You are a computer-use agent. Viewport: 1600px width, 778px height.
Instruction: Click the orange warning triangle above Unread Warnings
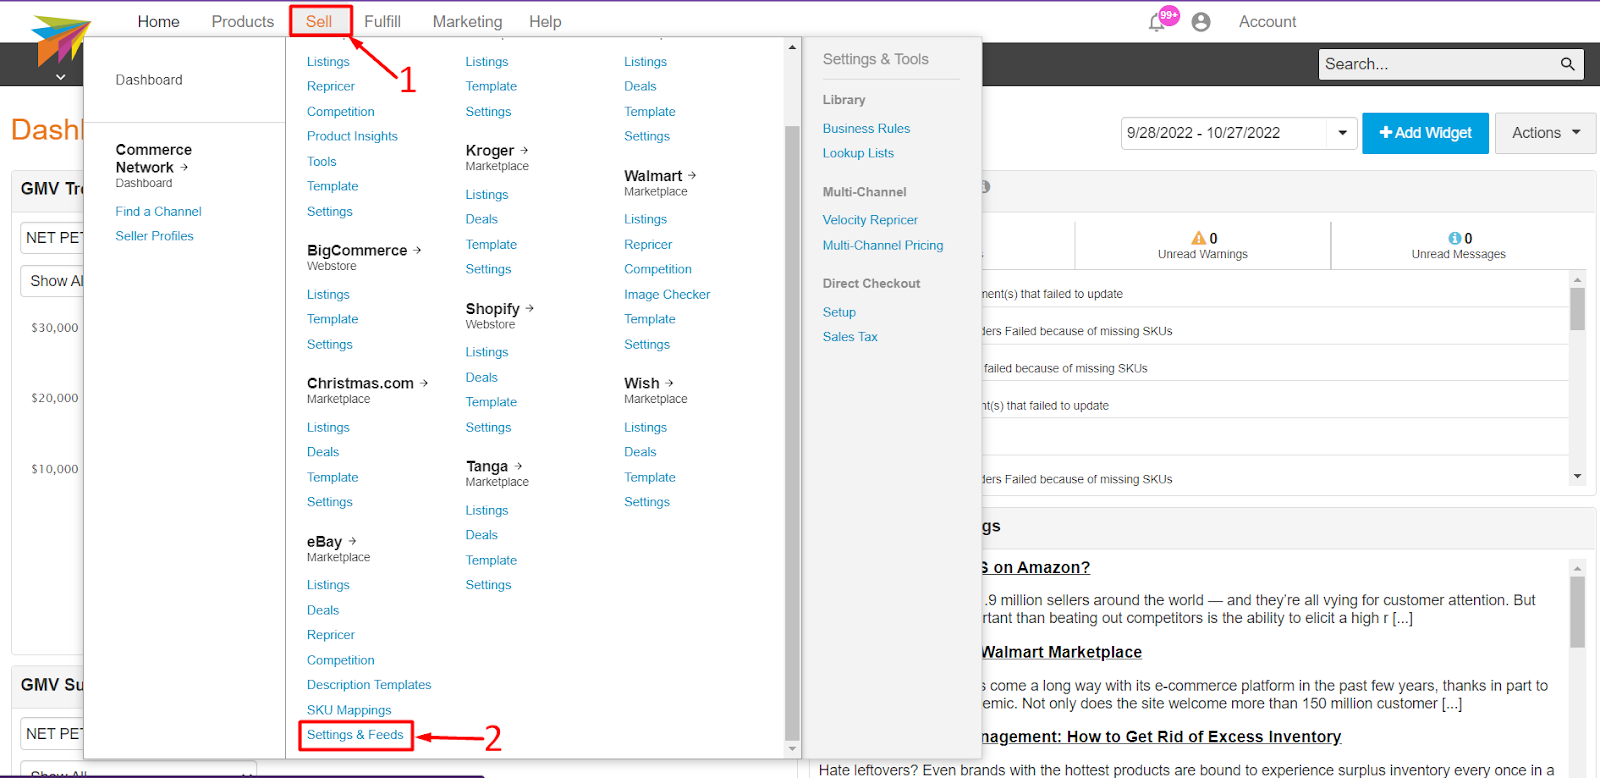tap(1198, 238)
